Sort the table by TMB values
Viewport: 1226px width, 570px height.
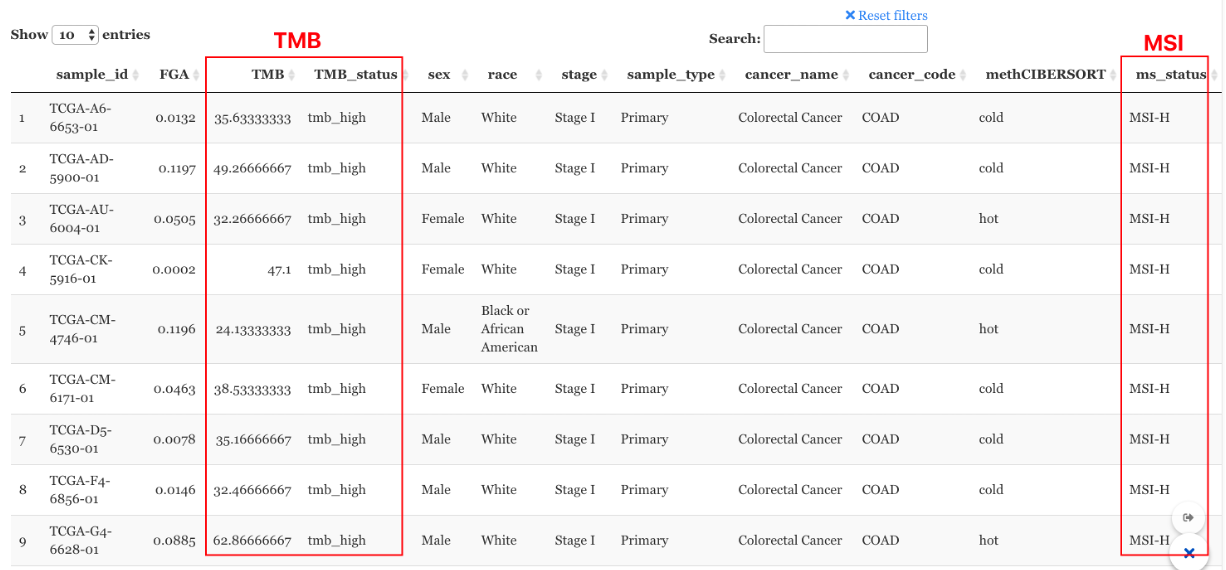[293, 75]
